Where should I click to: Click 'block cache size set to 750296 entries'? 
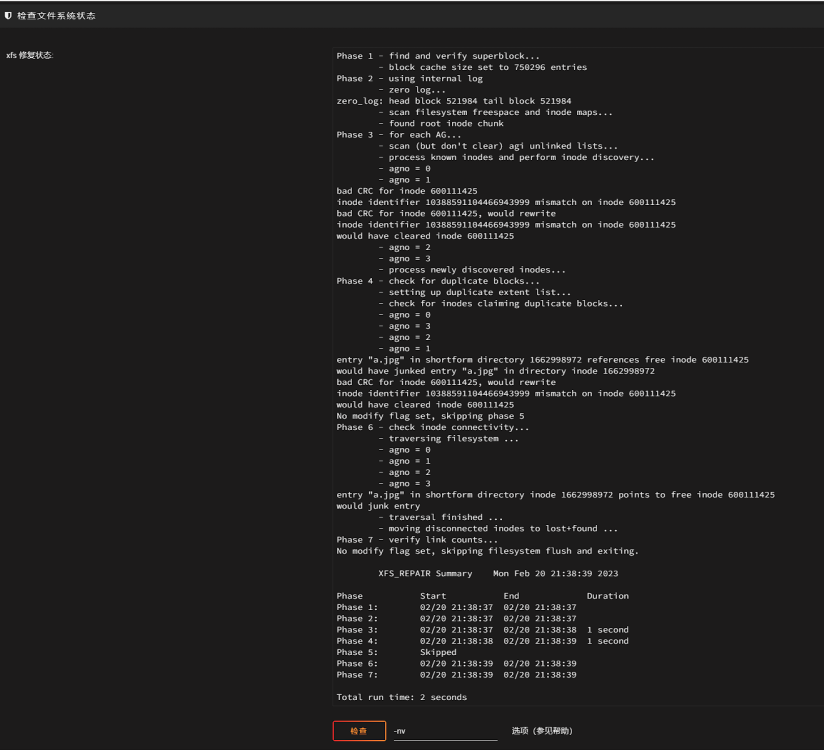click(x=487, y=67)
